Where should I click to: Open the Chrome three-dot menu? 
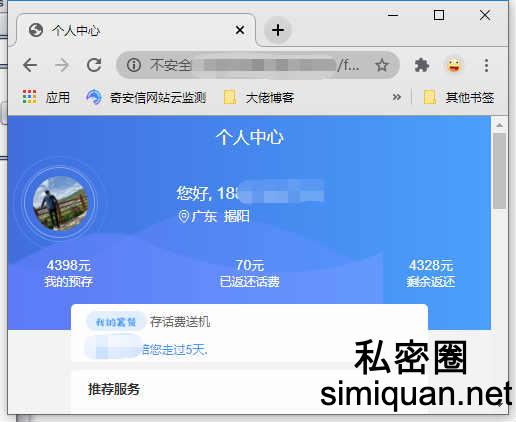[x=486, y=65]
